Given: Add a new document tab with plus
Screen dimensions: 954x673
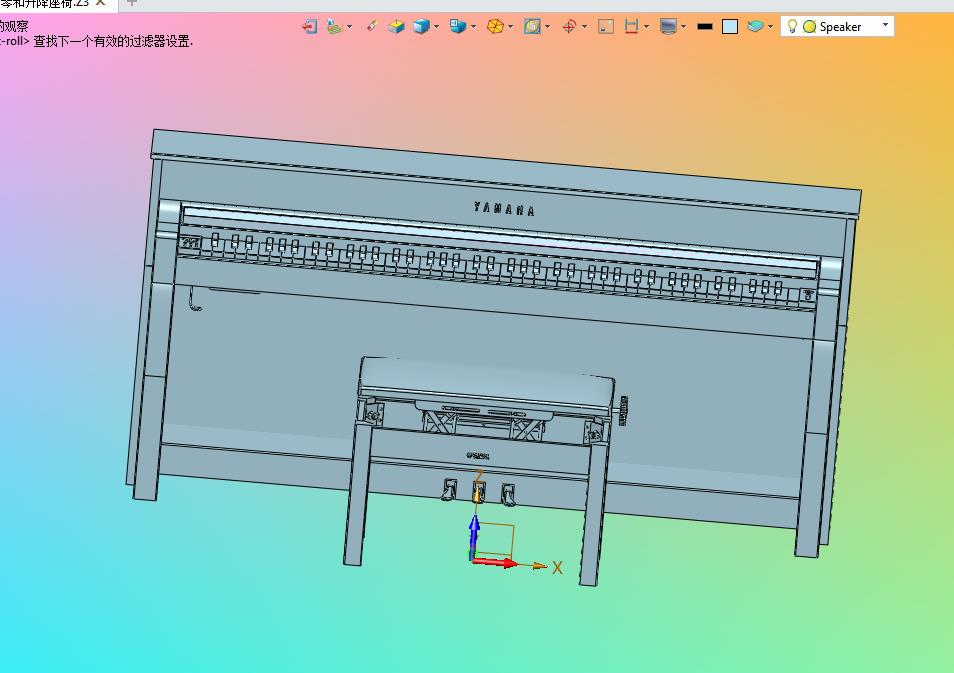Looking at the screenshot, I should pyautogui.click(x=131, y=3).
